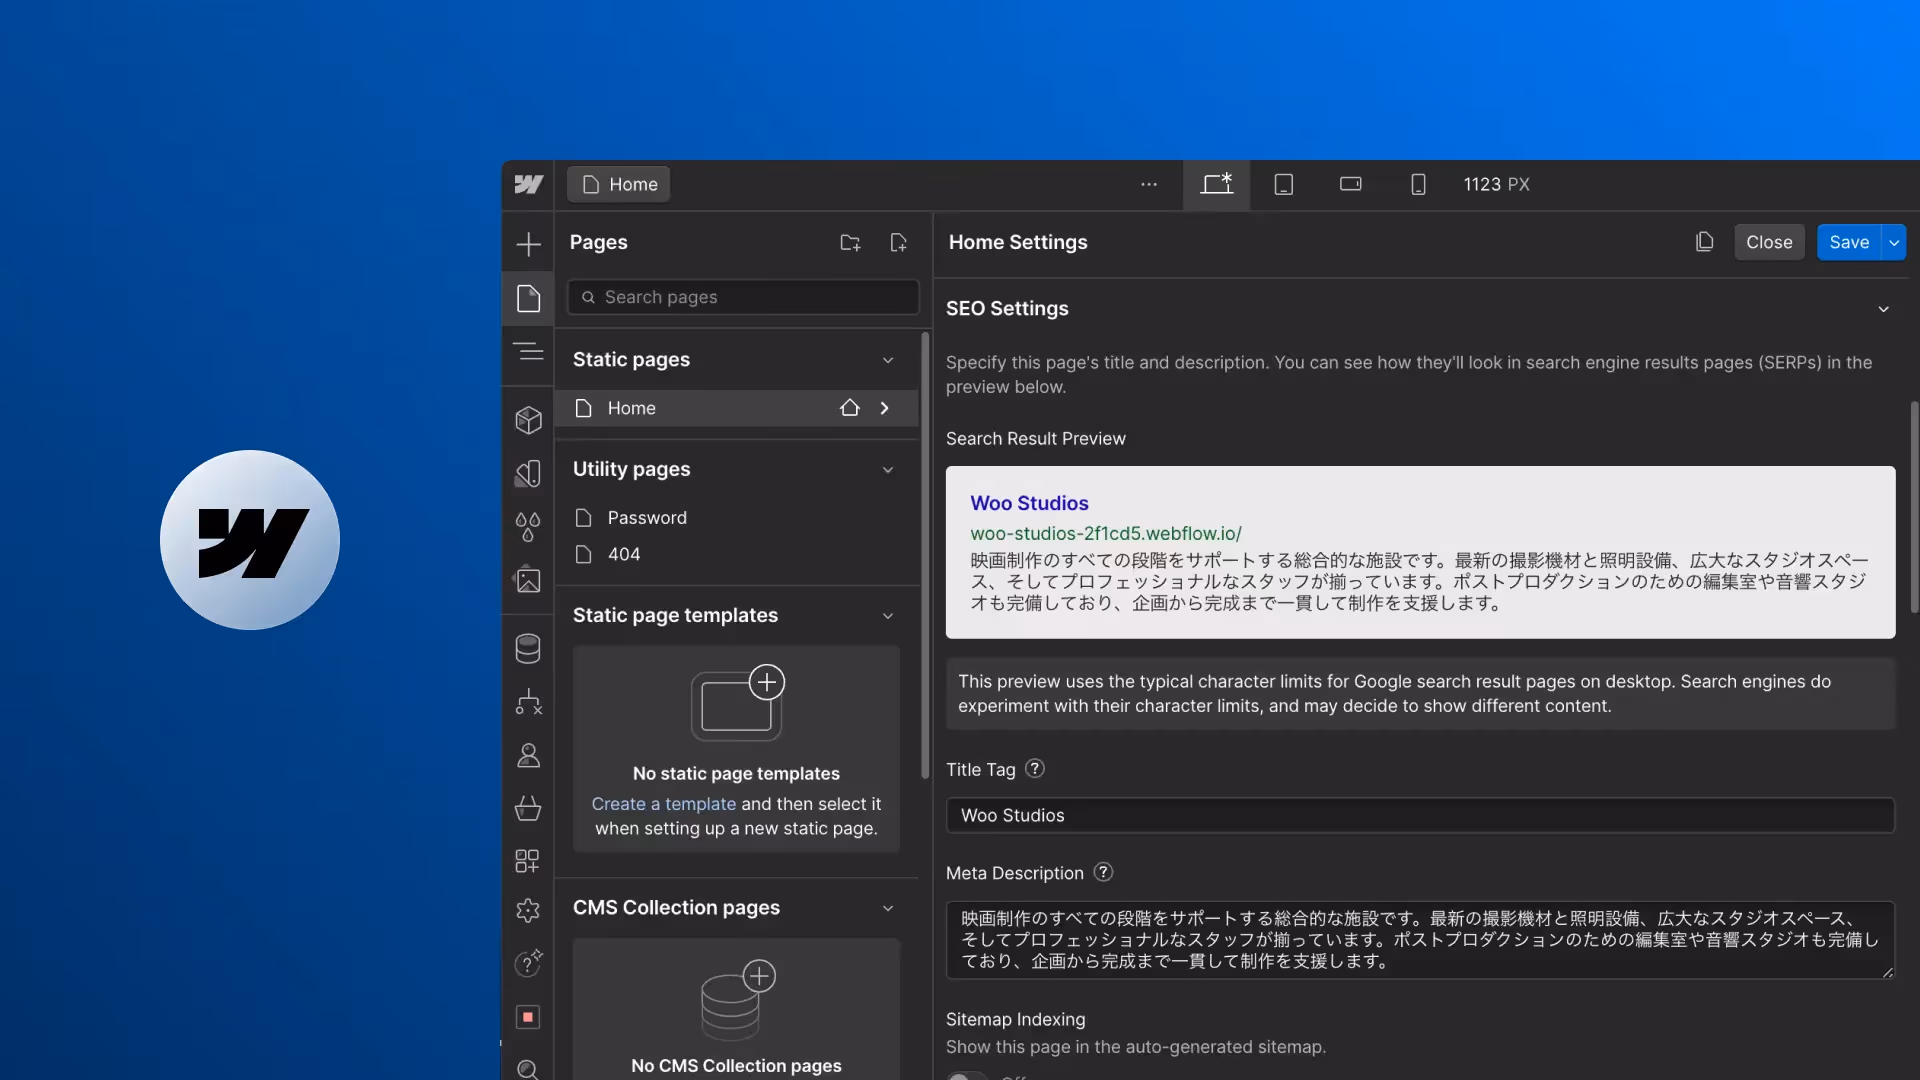
Task: Open the Add elements panel
Action: tap(528, 244)
